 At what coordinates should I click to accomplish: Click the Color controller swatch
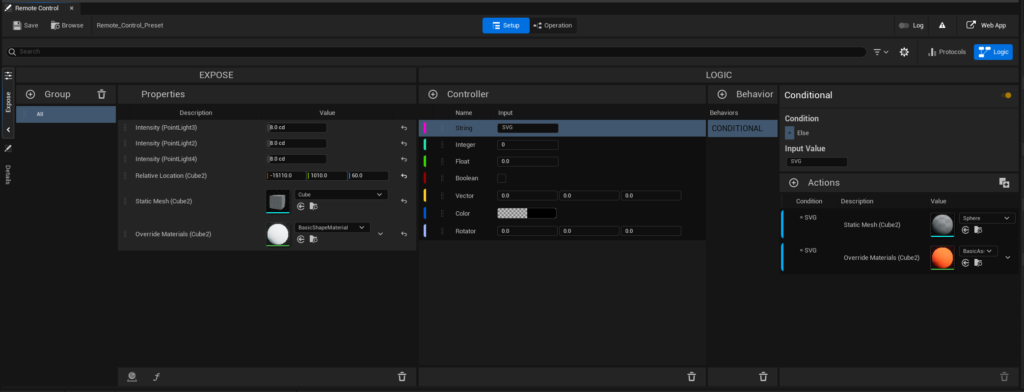tap(527, 213)
